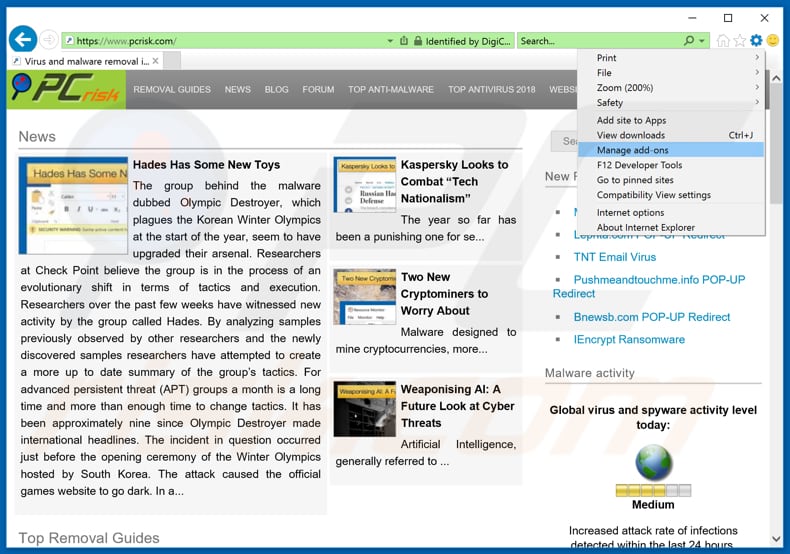Image resolution: width=790 pixels, height=554 pixels.
Task: Click the browser Back arrow button
Action: (x=22, y=40)
